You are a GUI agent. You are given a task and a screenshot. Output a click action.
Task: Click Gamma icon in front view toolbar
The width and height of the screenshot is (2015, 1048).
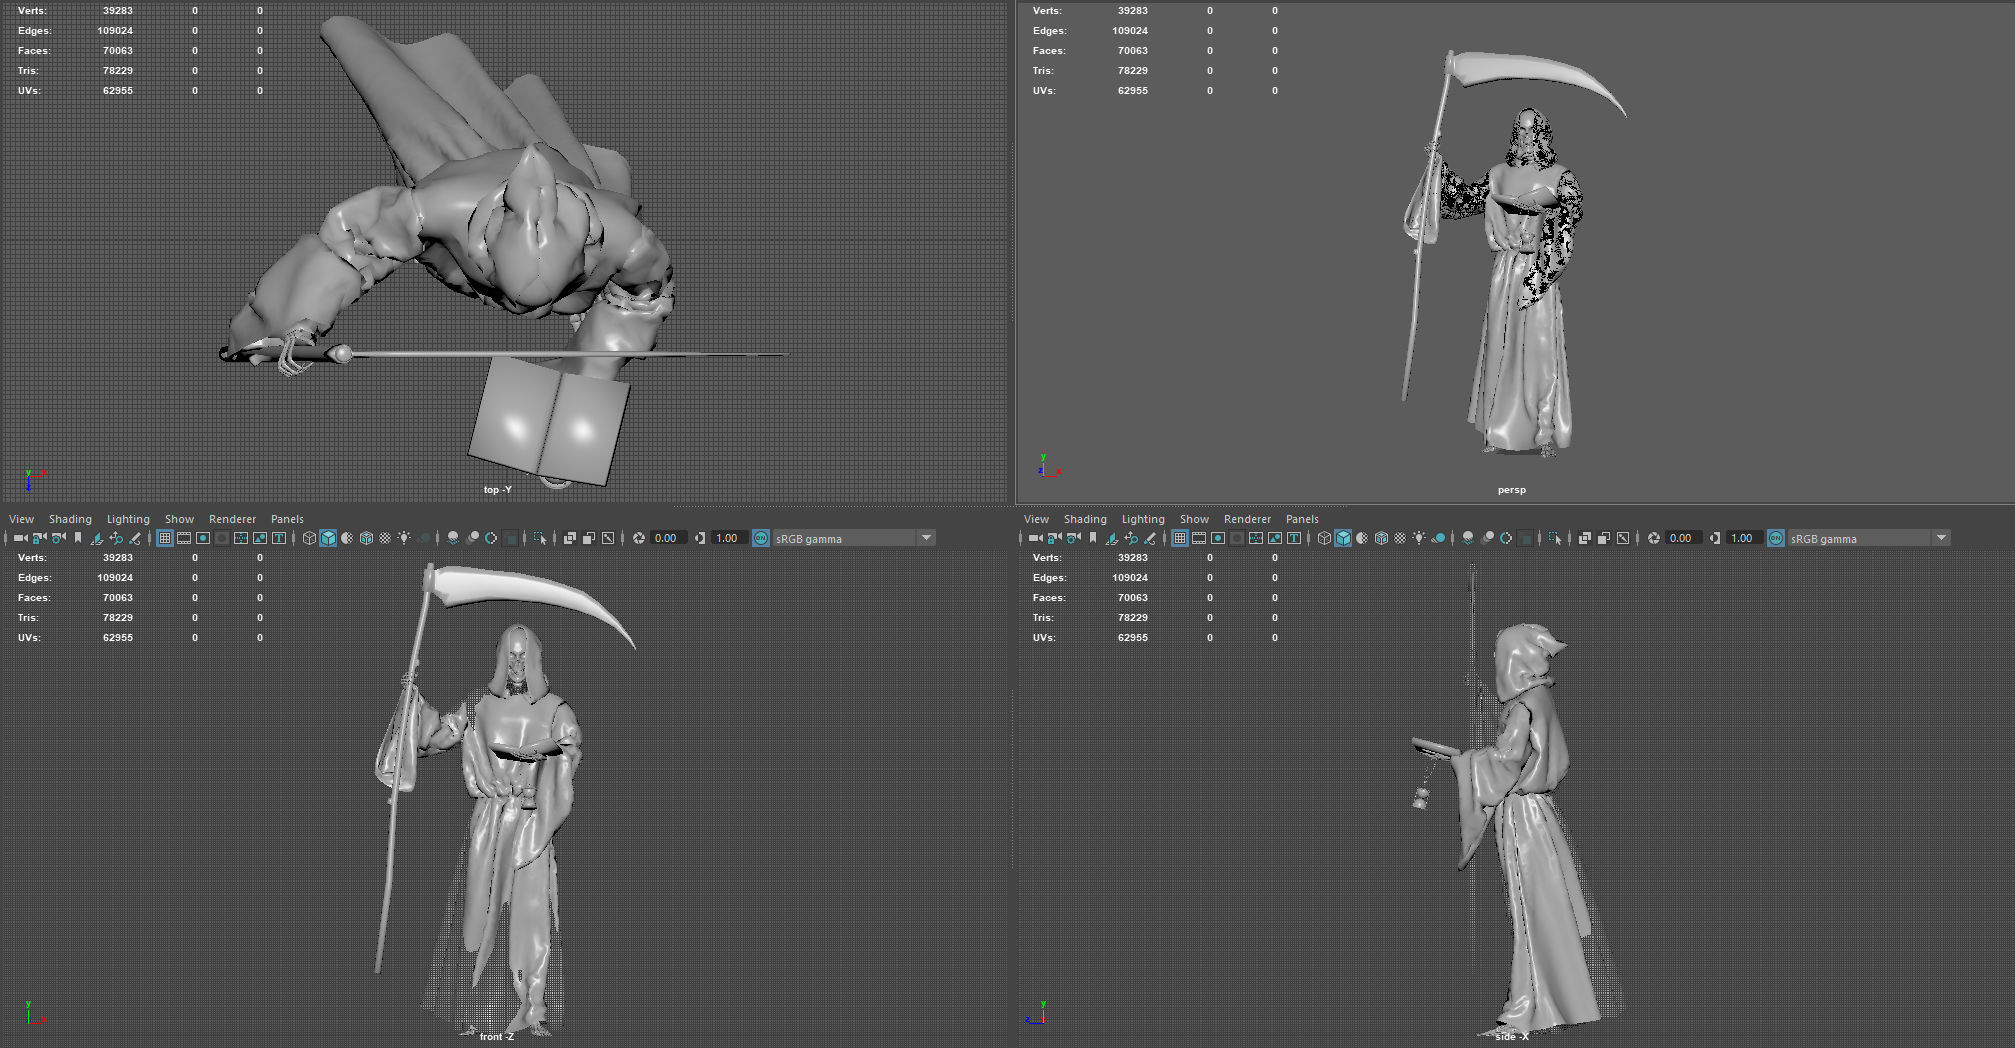pos(699,538)
